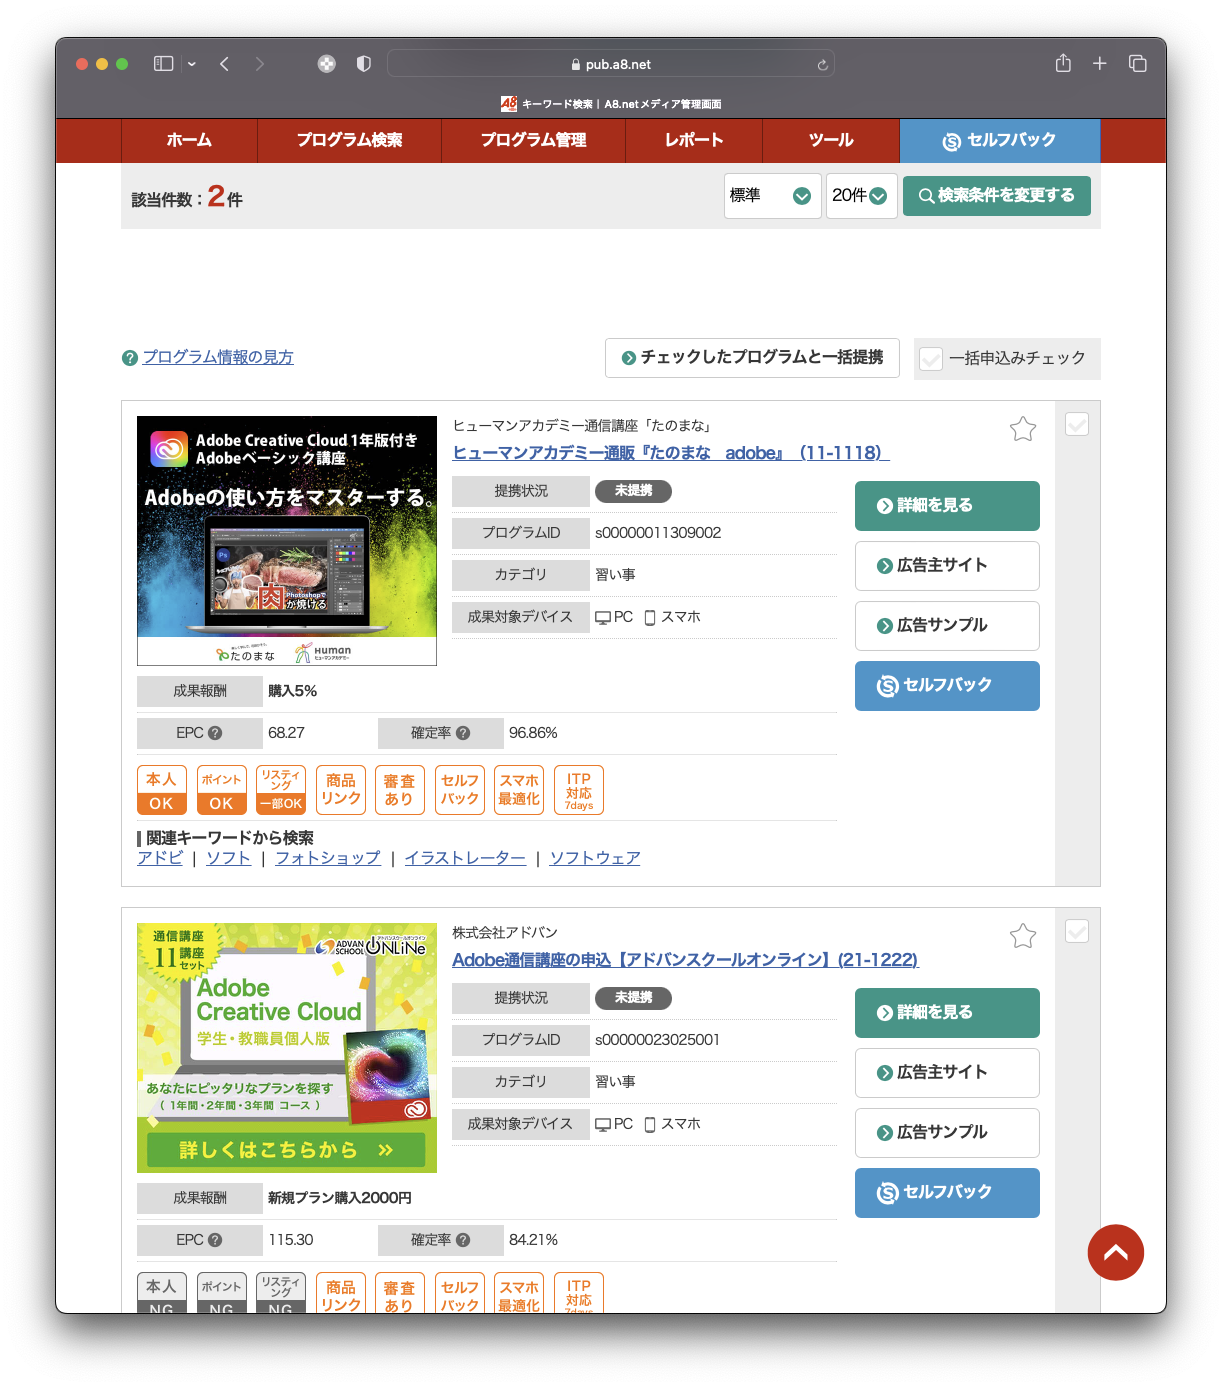This screenshot has height=1387, width=1222.
Task: Click the program ID s00000011309002
Action: click(x=658, y=533)
